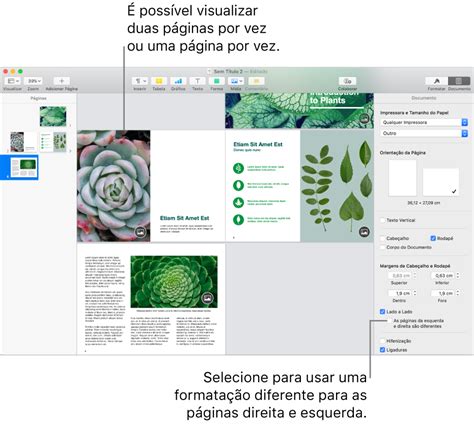Click the green spiral succulent photo
The height and width of the screenshot is (424, 474).
(x=174, y=282)
